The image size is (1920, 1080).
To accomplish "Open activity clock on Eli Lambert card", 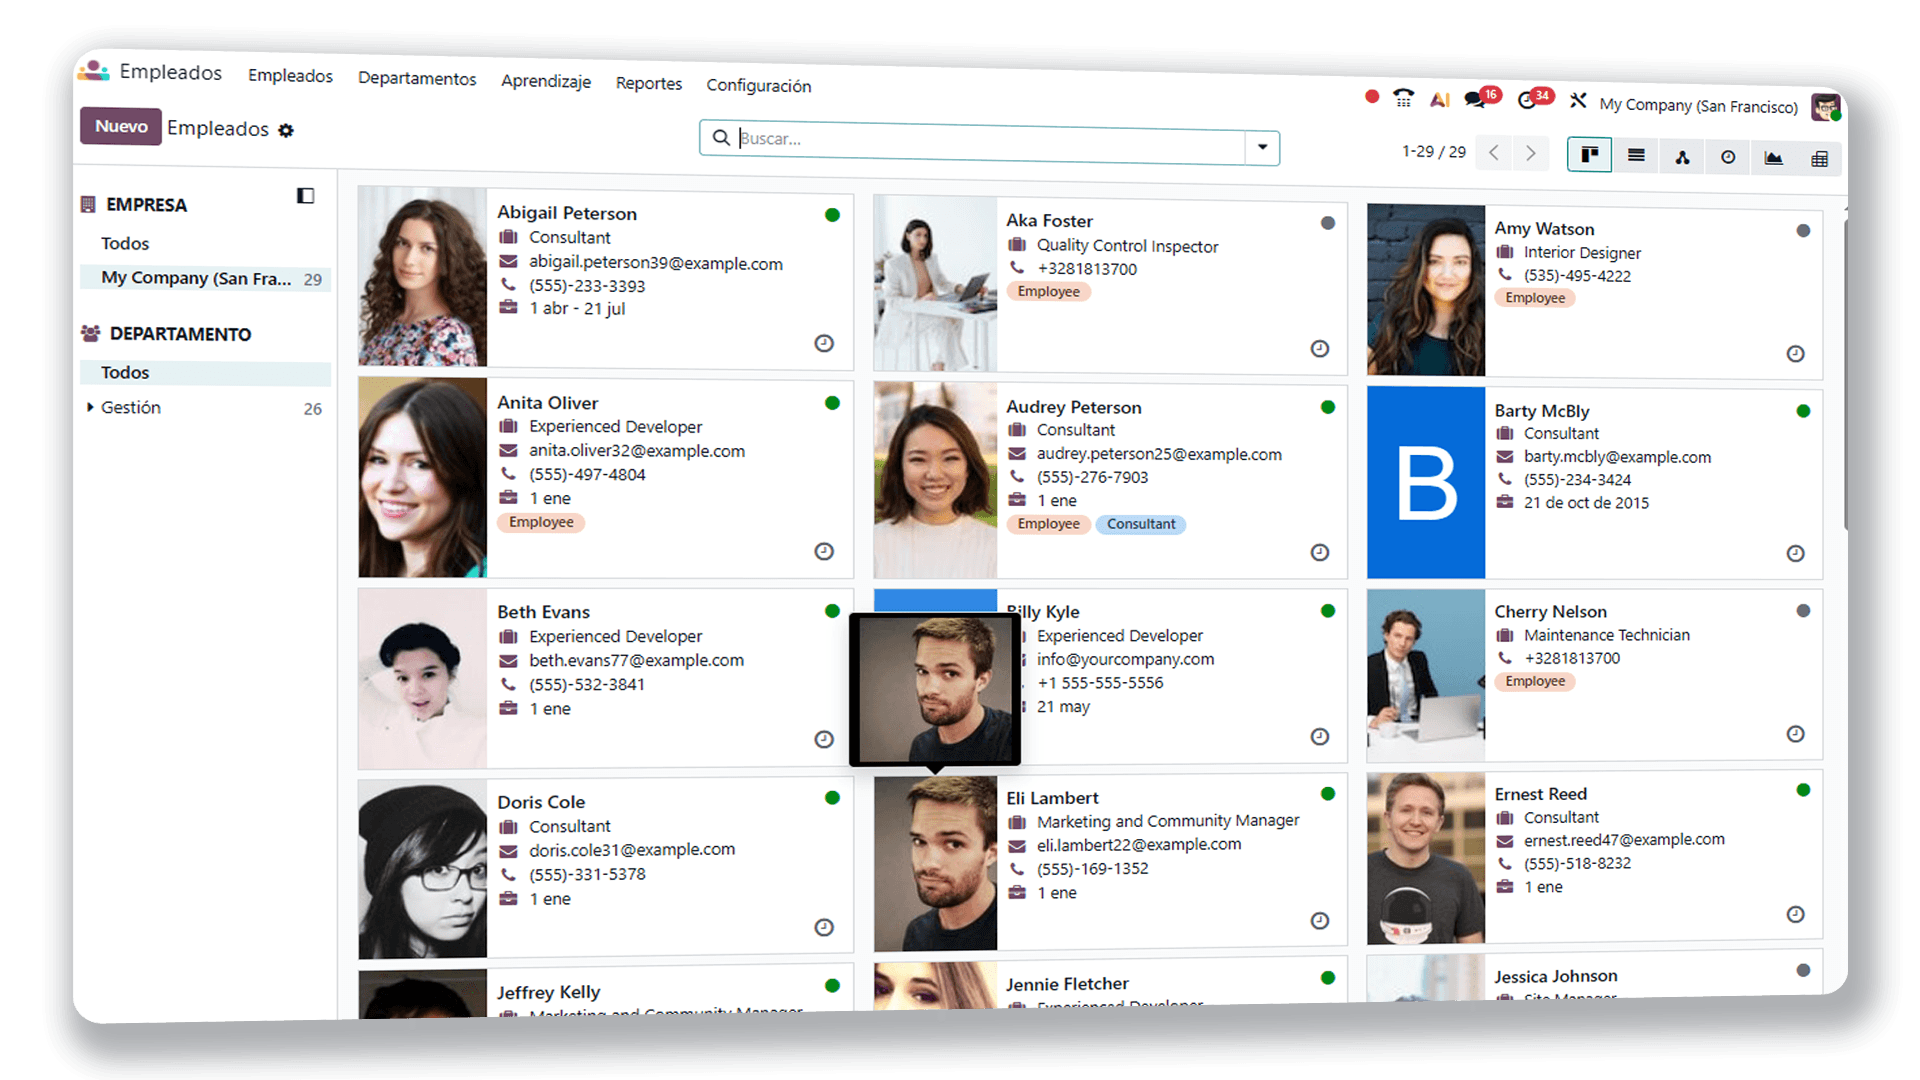I will click(x=1320, y=920).
